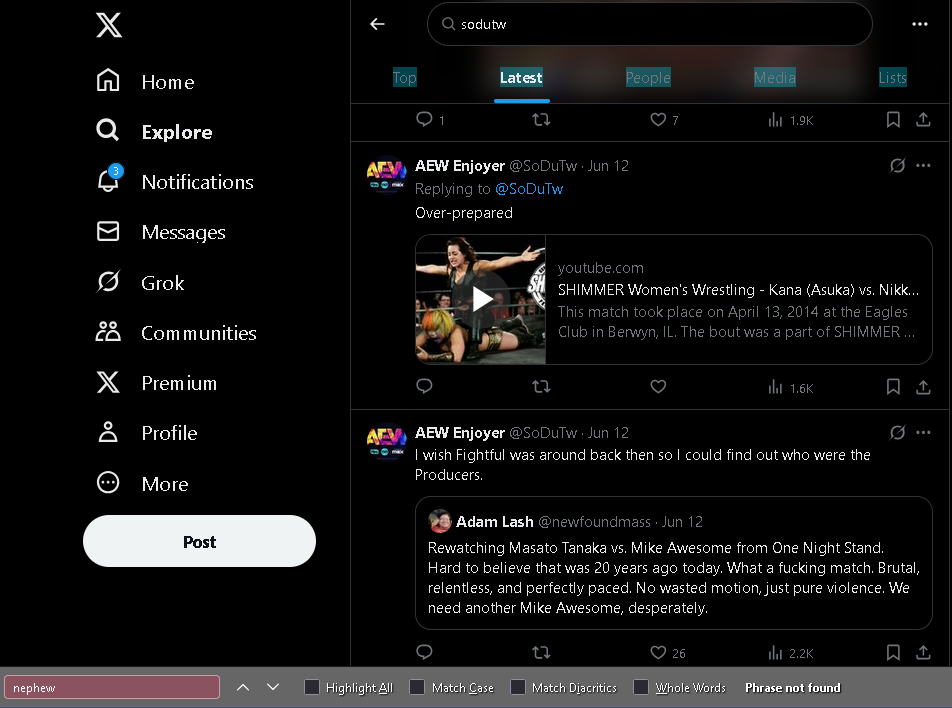
Task: Open AEW Enjoyer name on Fightful post
Action: click(460, 433)
